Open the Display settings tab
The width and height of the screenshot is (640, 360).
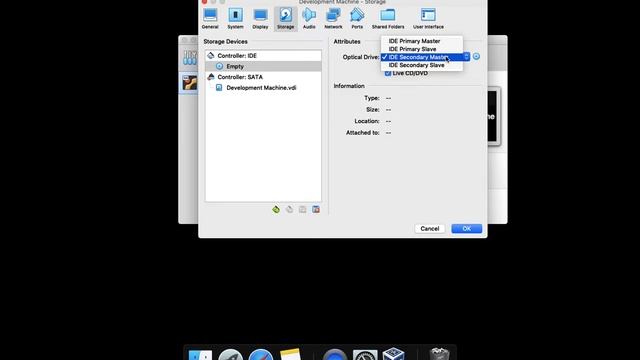(260, 18)
